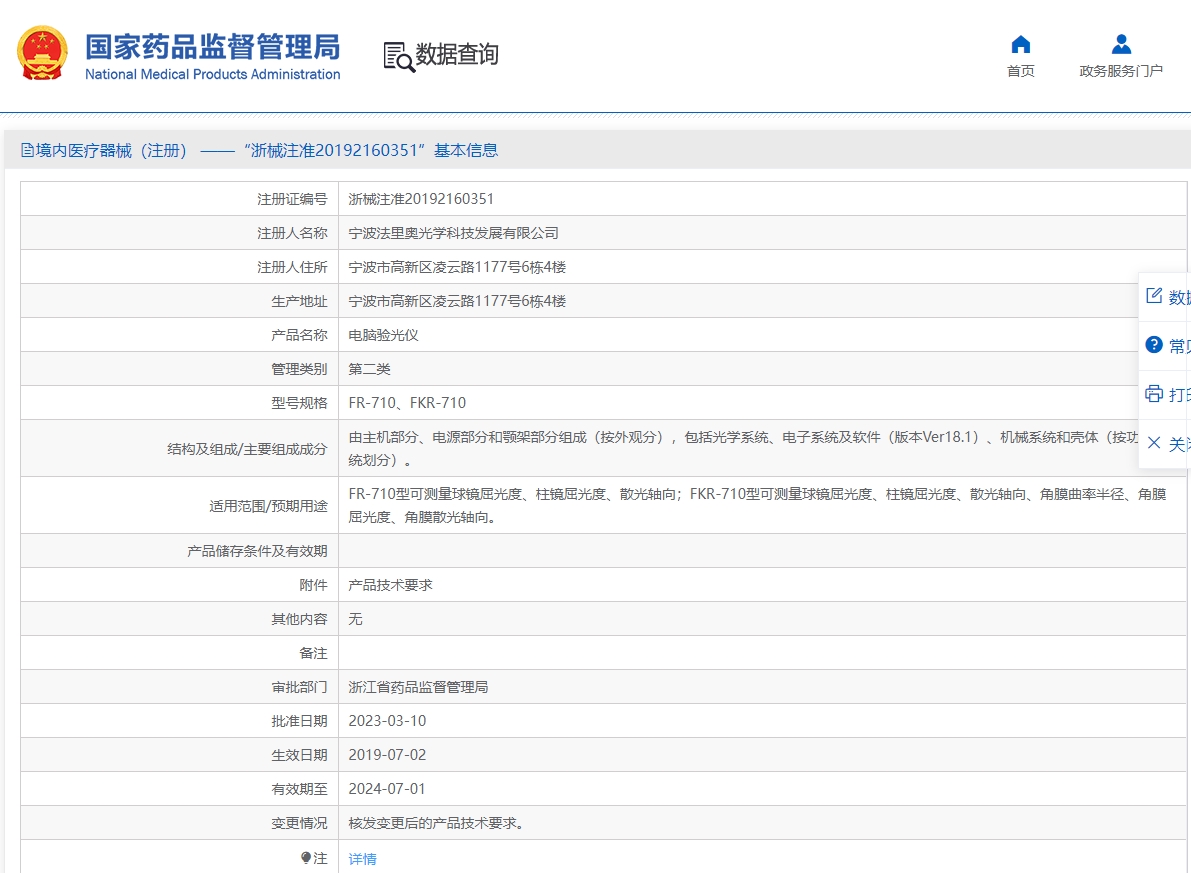Go to 首页 home icon
Viewport: 1191px width, 873px height.
tap(1021, 45)
